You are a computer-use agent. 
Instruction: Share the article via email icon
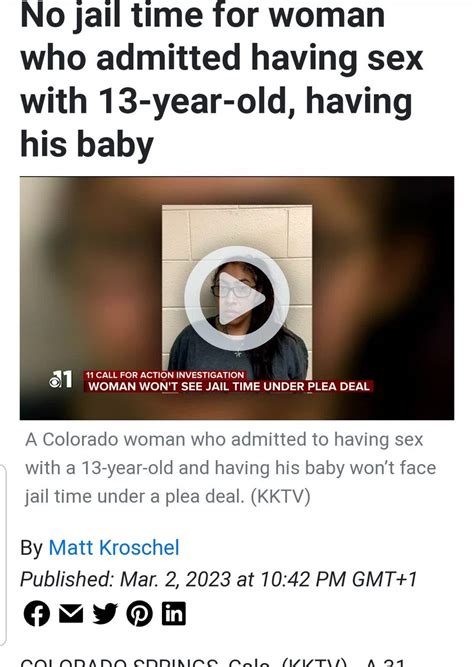[71, 613]
